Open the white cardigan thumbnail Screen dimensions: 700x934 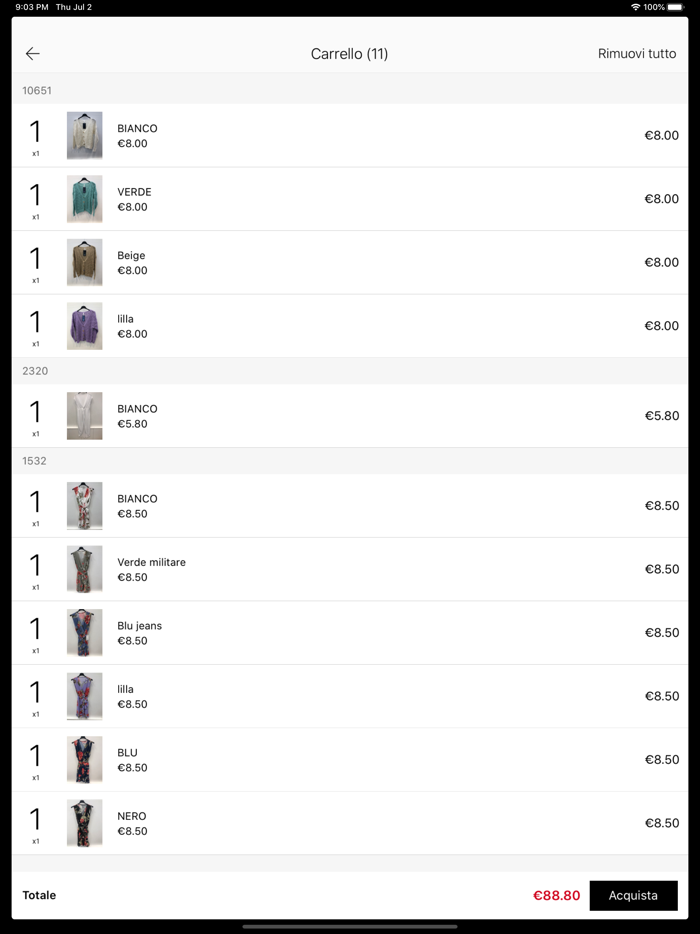tap(84, 136)
